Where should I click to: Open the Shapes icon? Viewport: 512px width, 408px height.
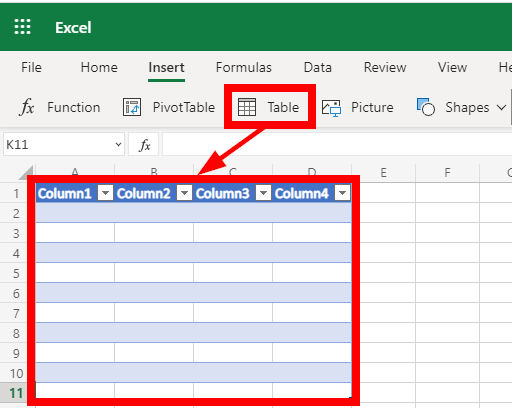click(x=426, y=107)
